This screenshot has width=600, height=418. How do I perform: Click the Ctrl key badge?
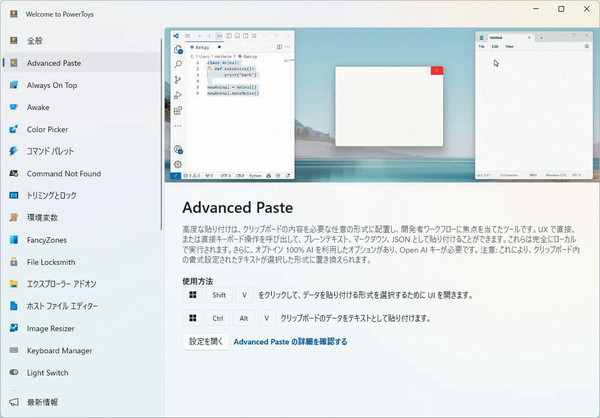coord(218,318)
